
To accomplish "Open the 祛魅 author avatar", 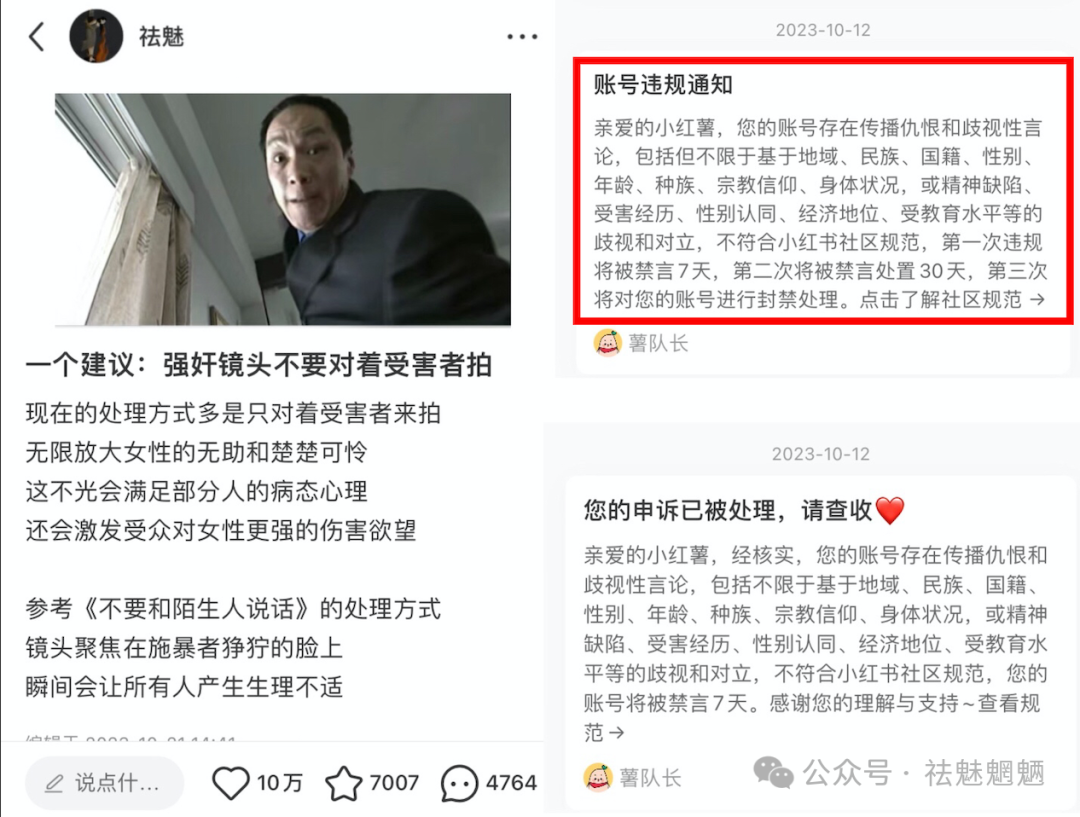I will [96, 36].
